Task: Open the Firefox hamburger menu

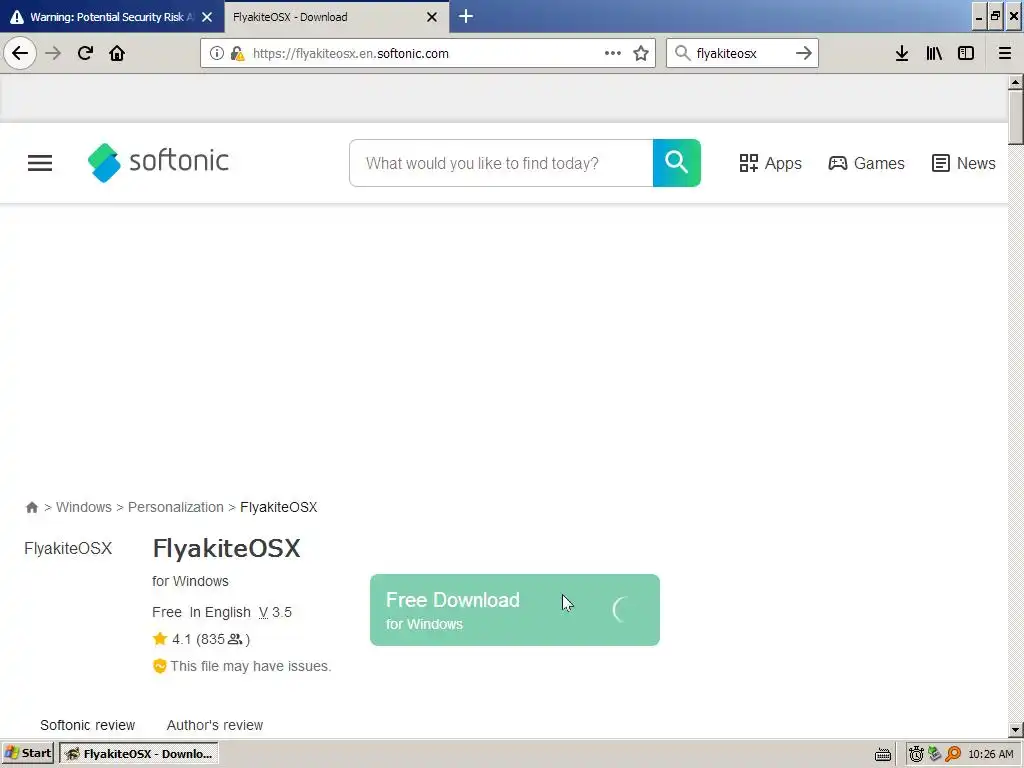Action: [1004, 53]
